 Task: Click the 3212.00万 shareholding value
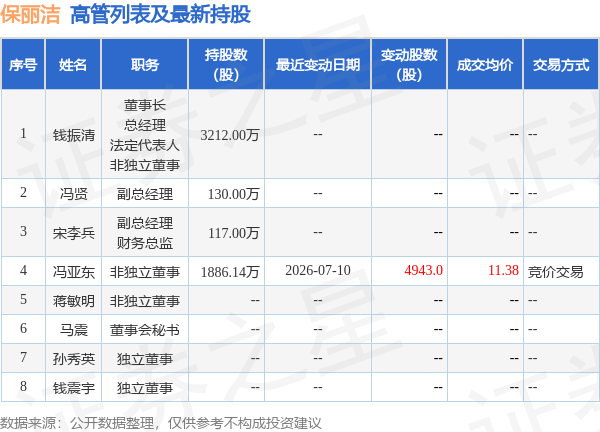tap(230, 135)
